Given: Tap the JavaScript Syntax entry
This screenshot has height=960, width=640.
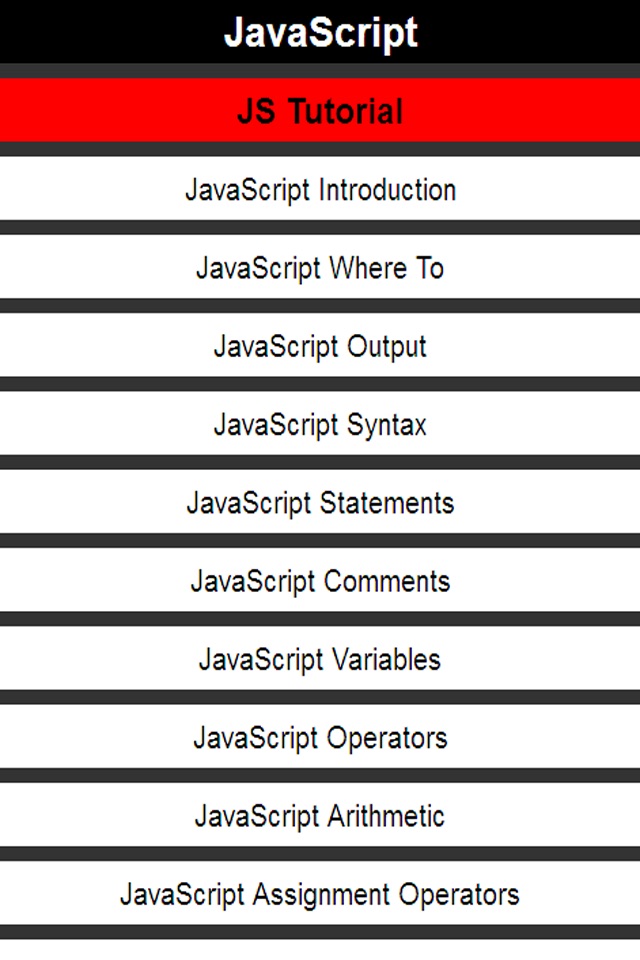Looking at the screenshot, I should click(x=320, y=425).
